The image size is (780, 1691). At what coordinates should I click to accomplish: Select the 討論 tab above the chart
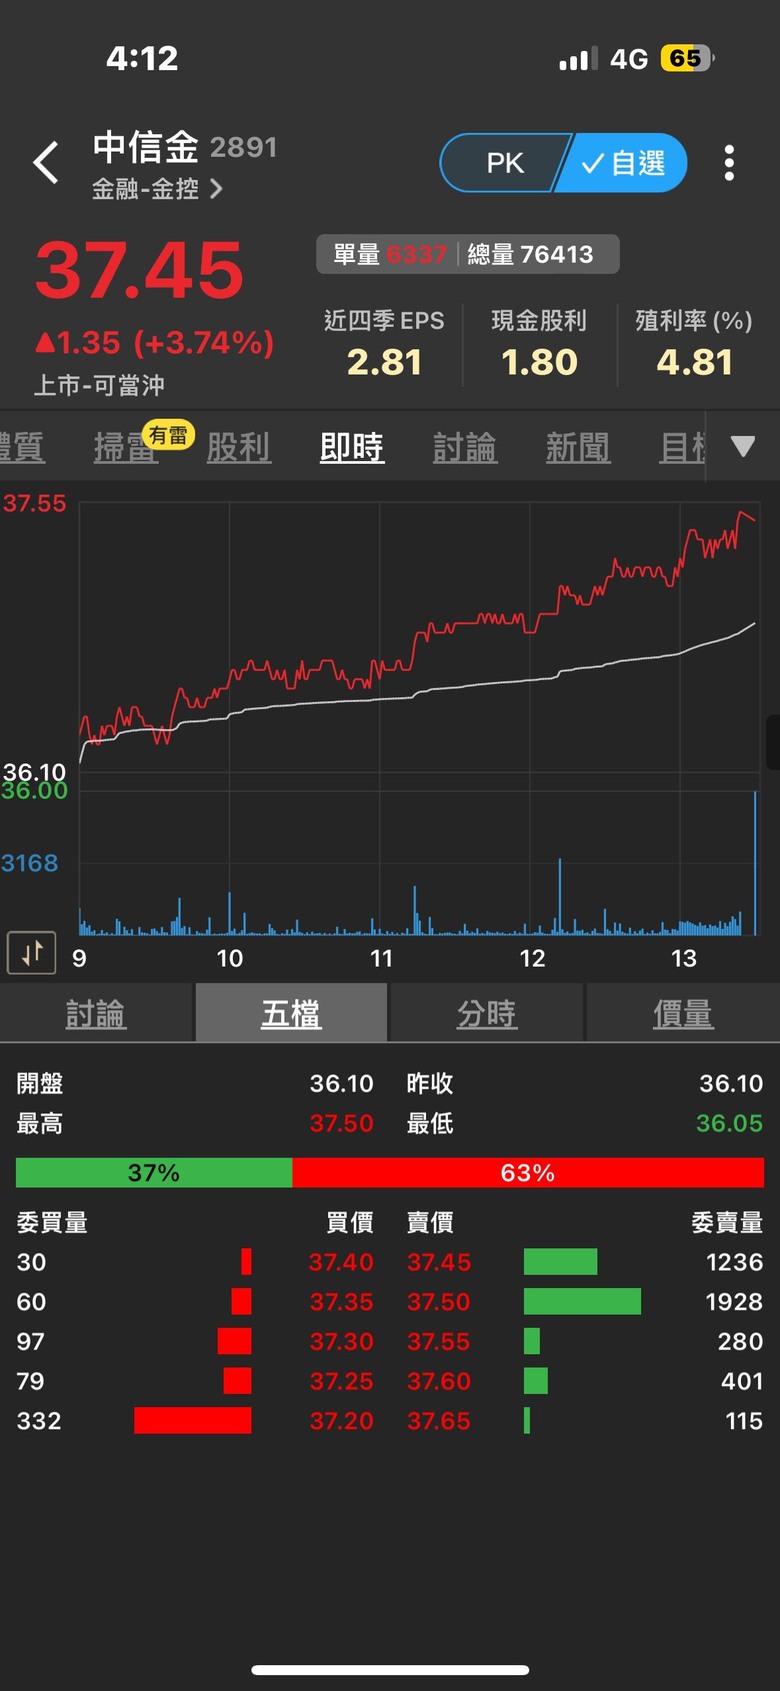pos(465,447)
